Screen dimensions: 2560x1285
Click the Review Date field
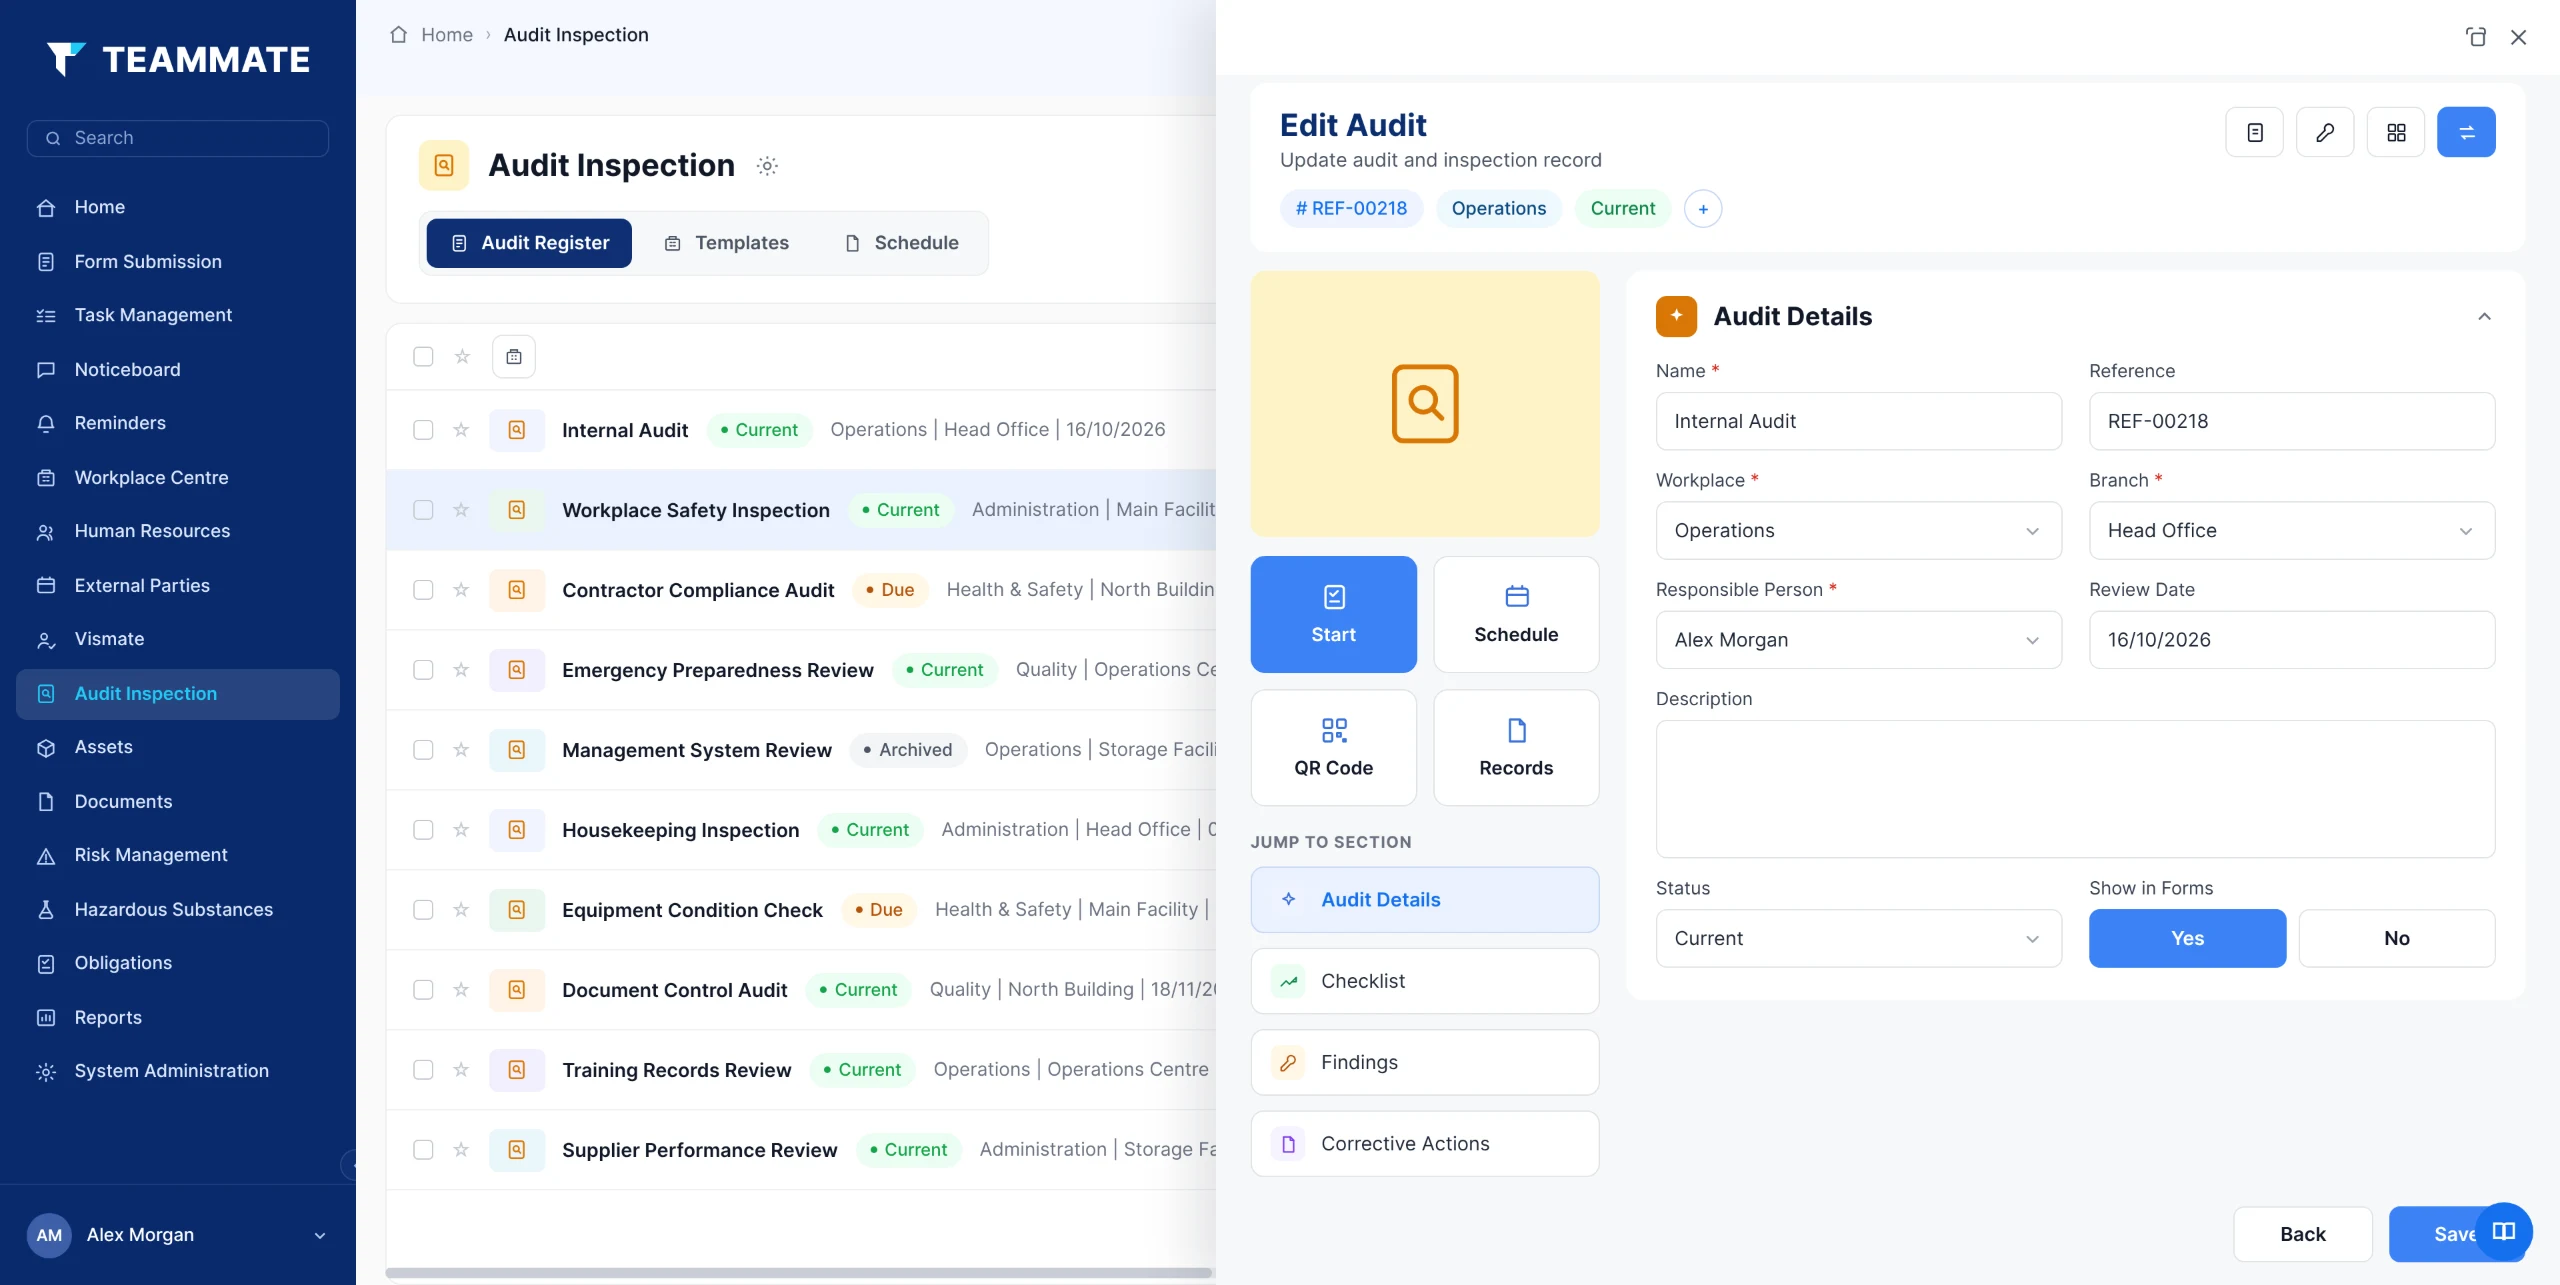pyautogui.click(x=2291, y=640)
